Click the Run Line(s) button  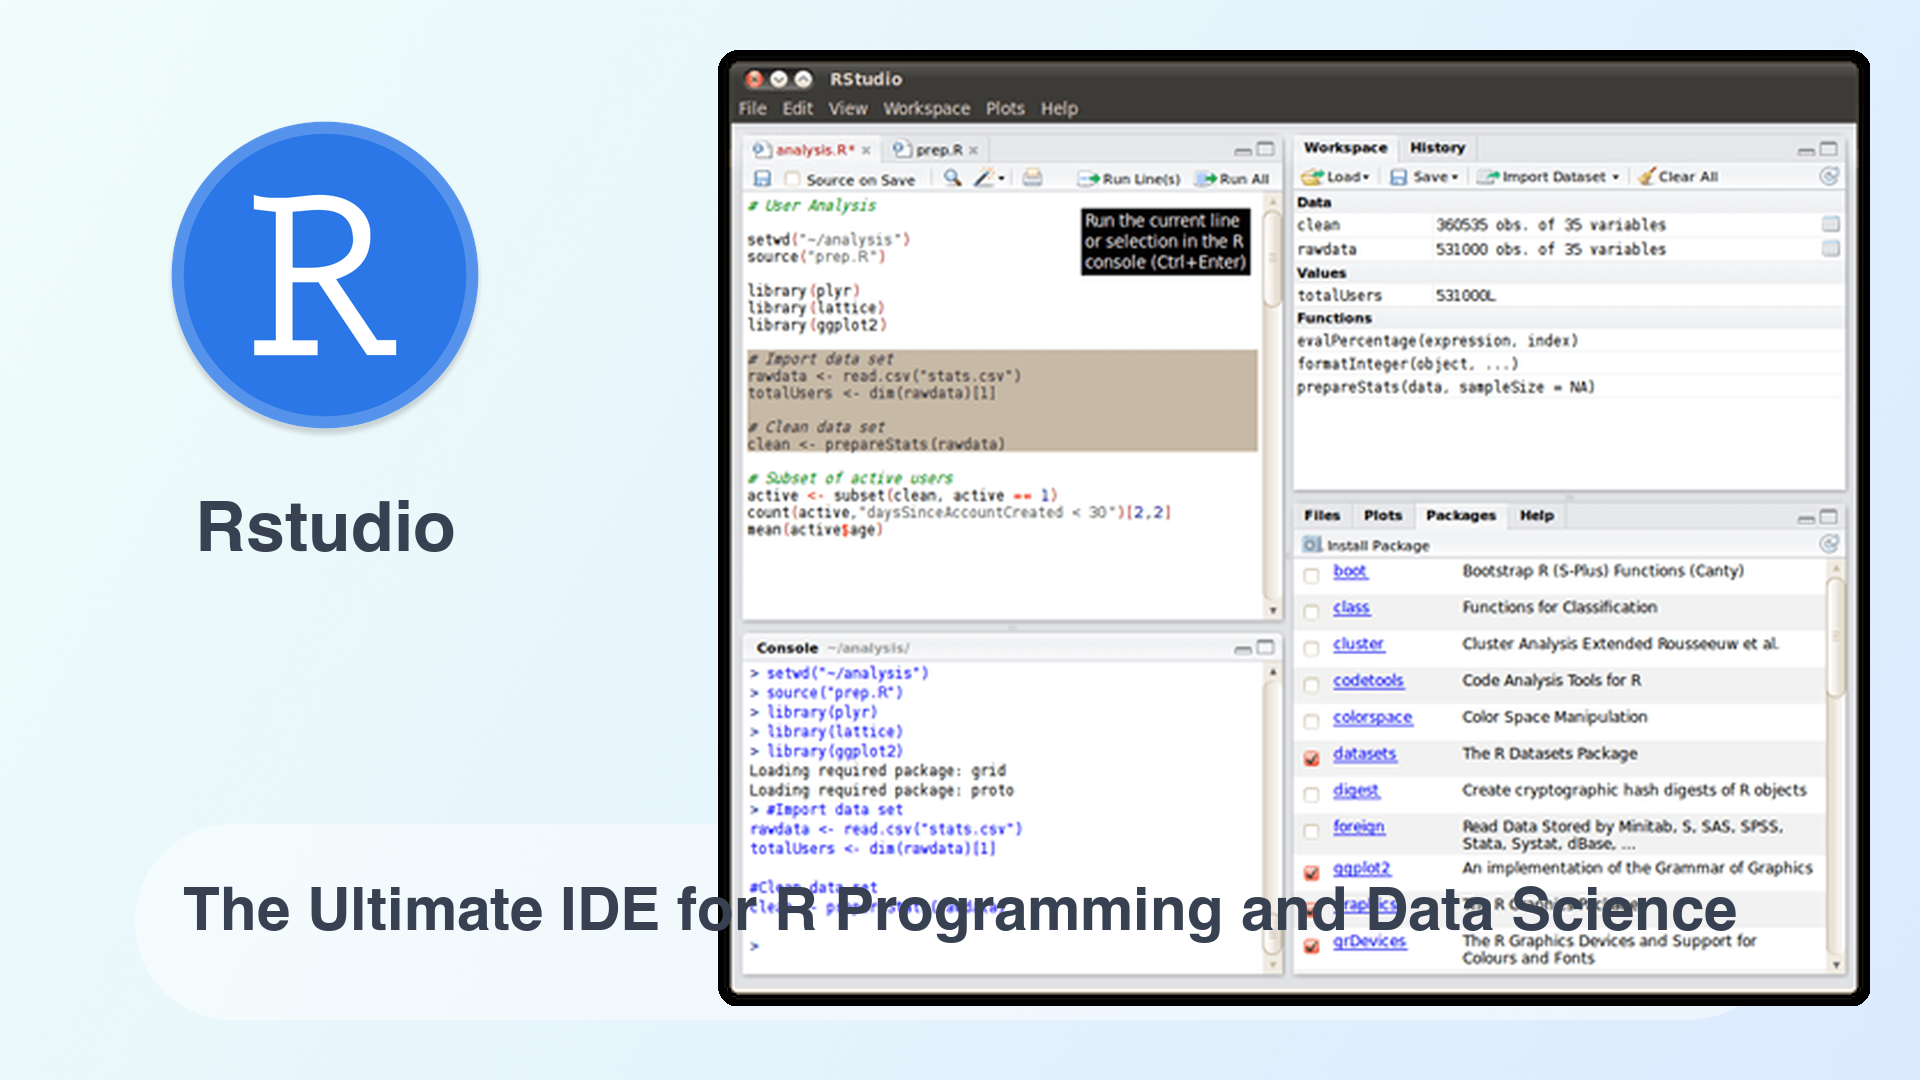coord(1129,179)
